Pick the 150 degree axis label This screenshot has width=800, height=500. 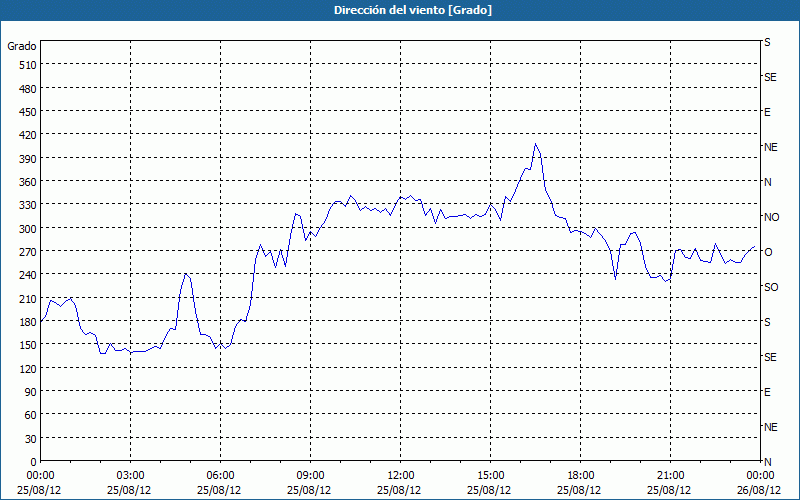coord(28,345)
